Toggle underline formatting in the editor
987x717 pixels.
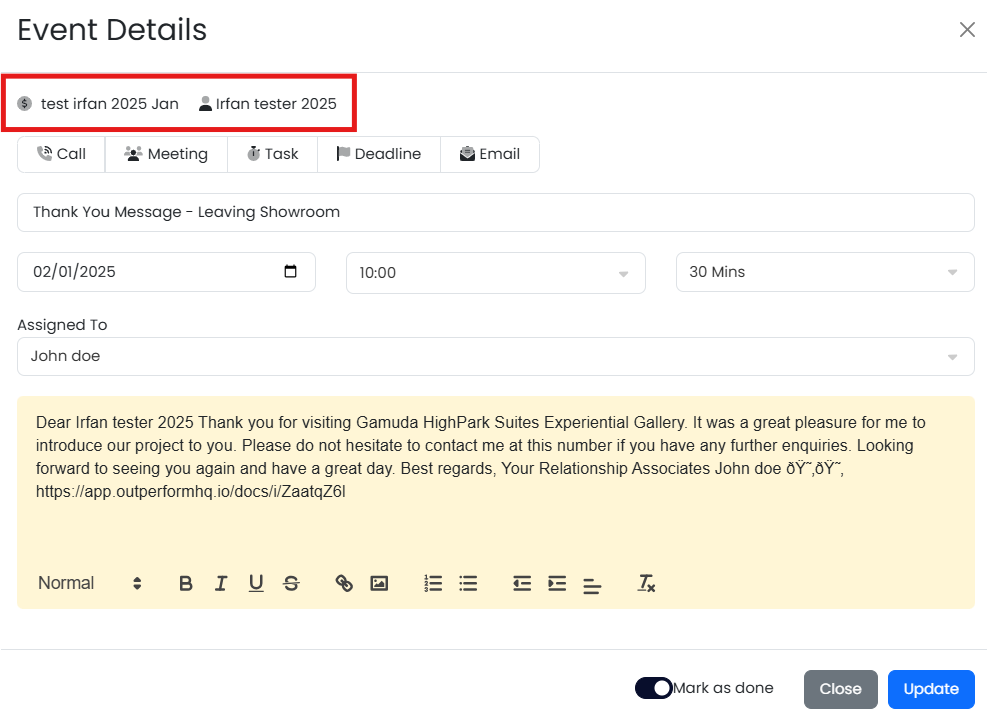256,583
